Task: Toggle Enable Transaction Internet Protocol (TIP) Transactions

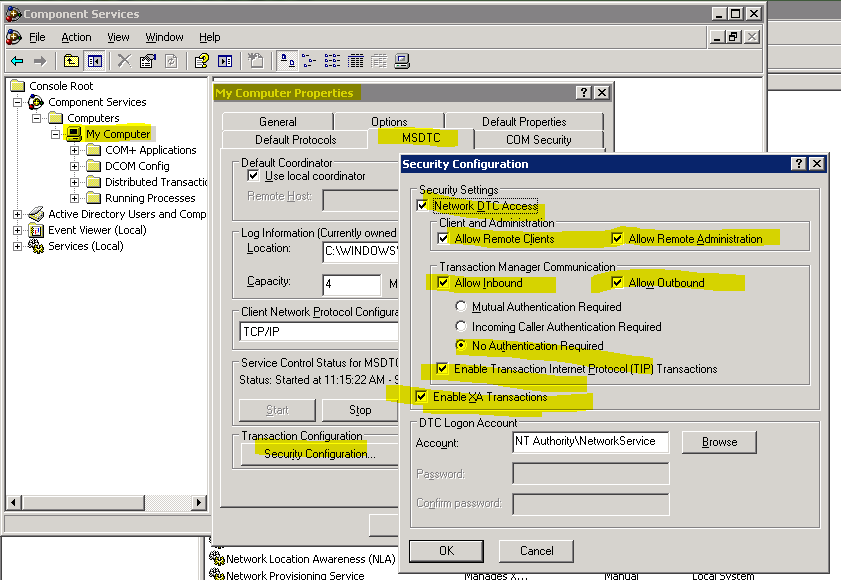Action: click(x=442, y=368)
